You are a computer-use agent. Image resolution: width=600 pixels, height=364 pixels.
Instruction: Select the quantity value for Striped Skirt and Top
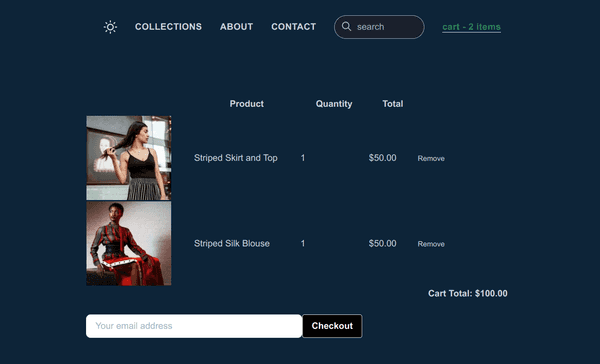pos(303,158)
